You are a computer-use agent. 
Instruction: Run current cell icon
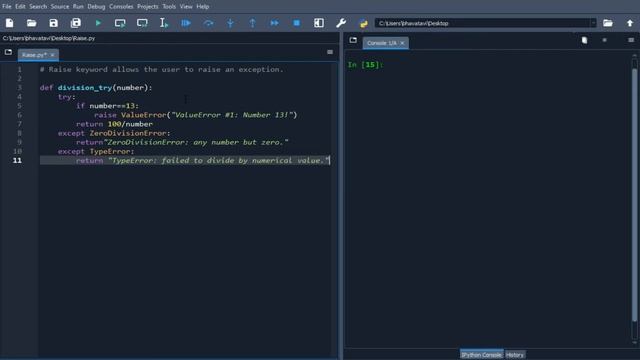tap(120, 23)
